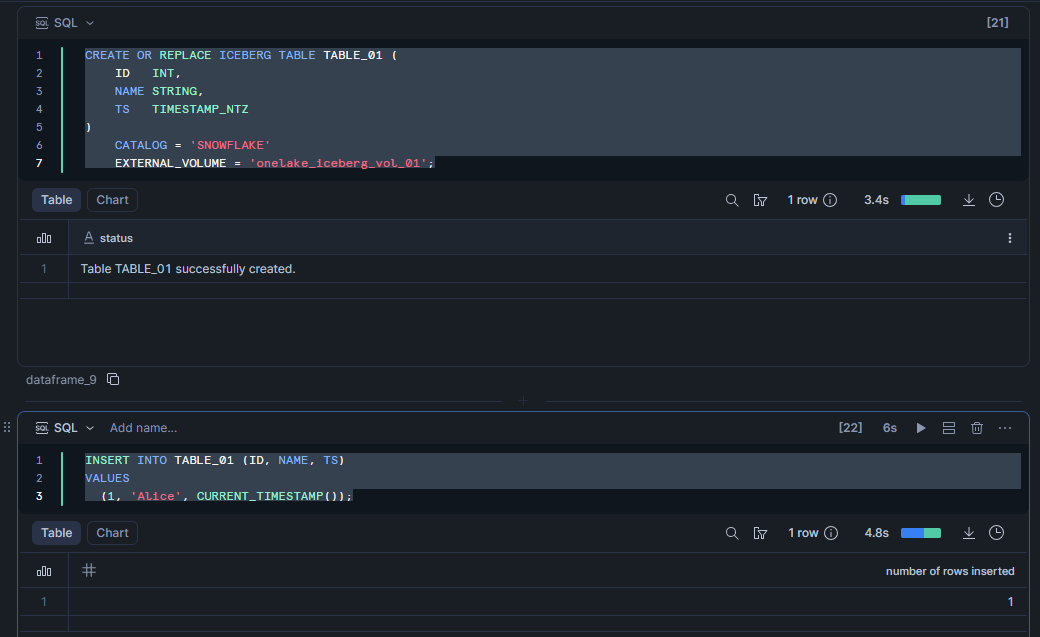Click the dataframe_9 label

(x=61, y=380)
